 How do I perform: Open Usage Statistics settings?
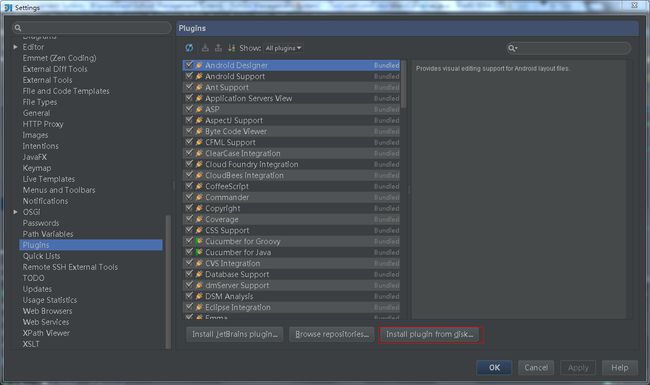[50, 300]
